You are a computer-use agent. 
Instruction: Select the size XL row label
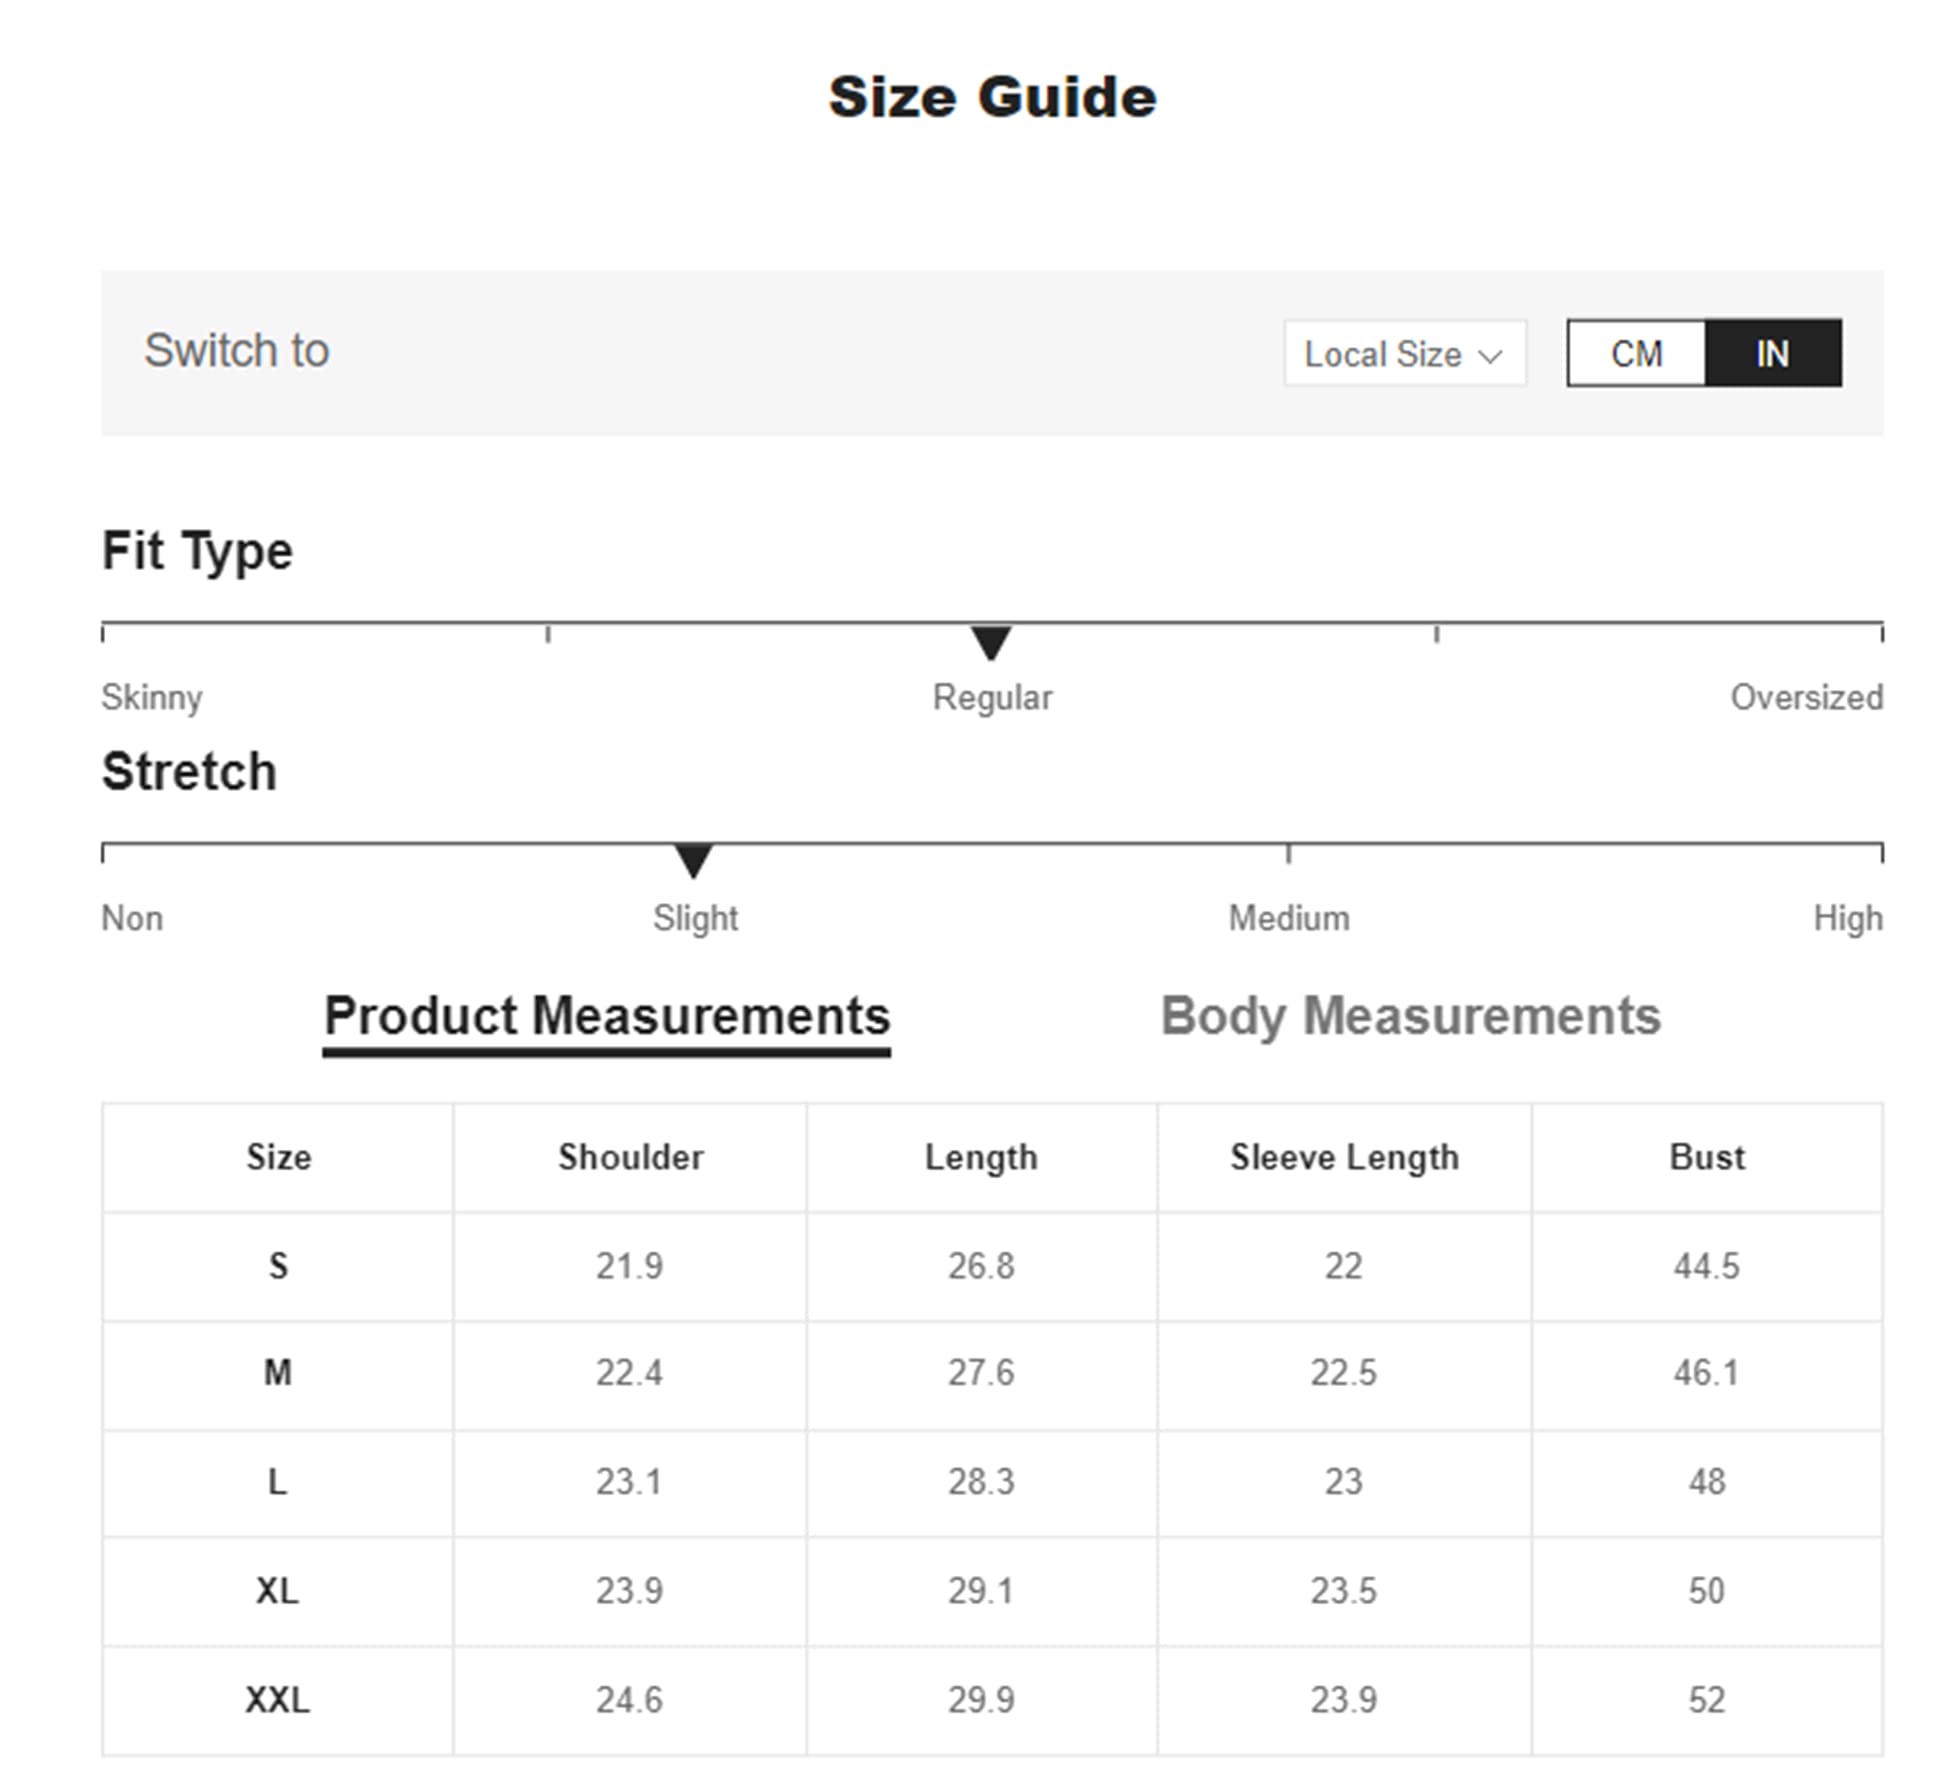(x=278, y=1590)
